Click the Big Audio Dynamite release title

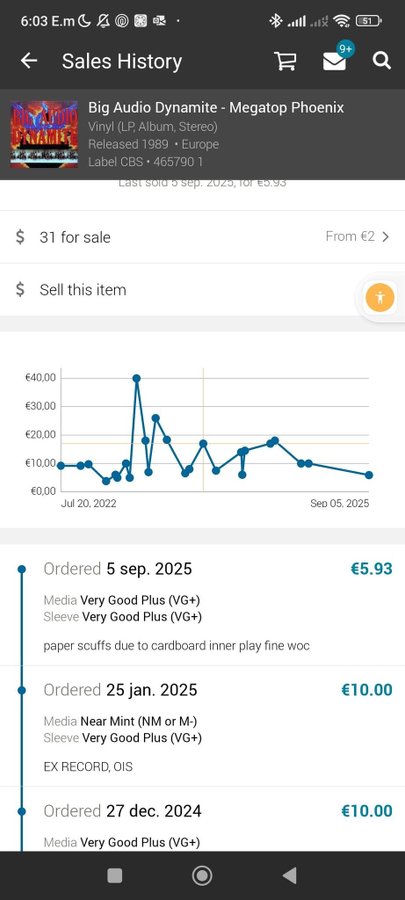coord(216,107)
